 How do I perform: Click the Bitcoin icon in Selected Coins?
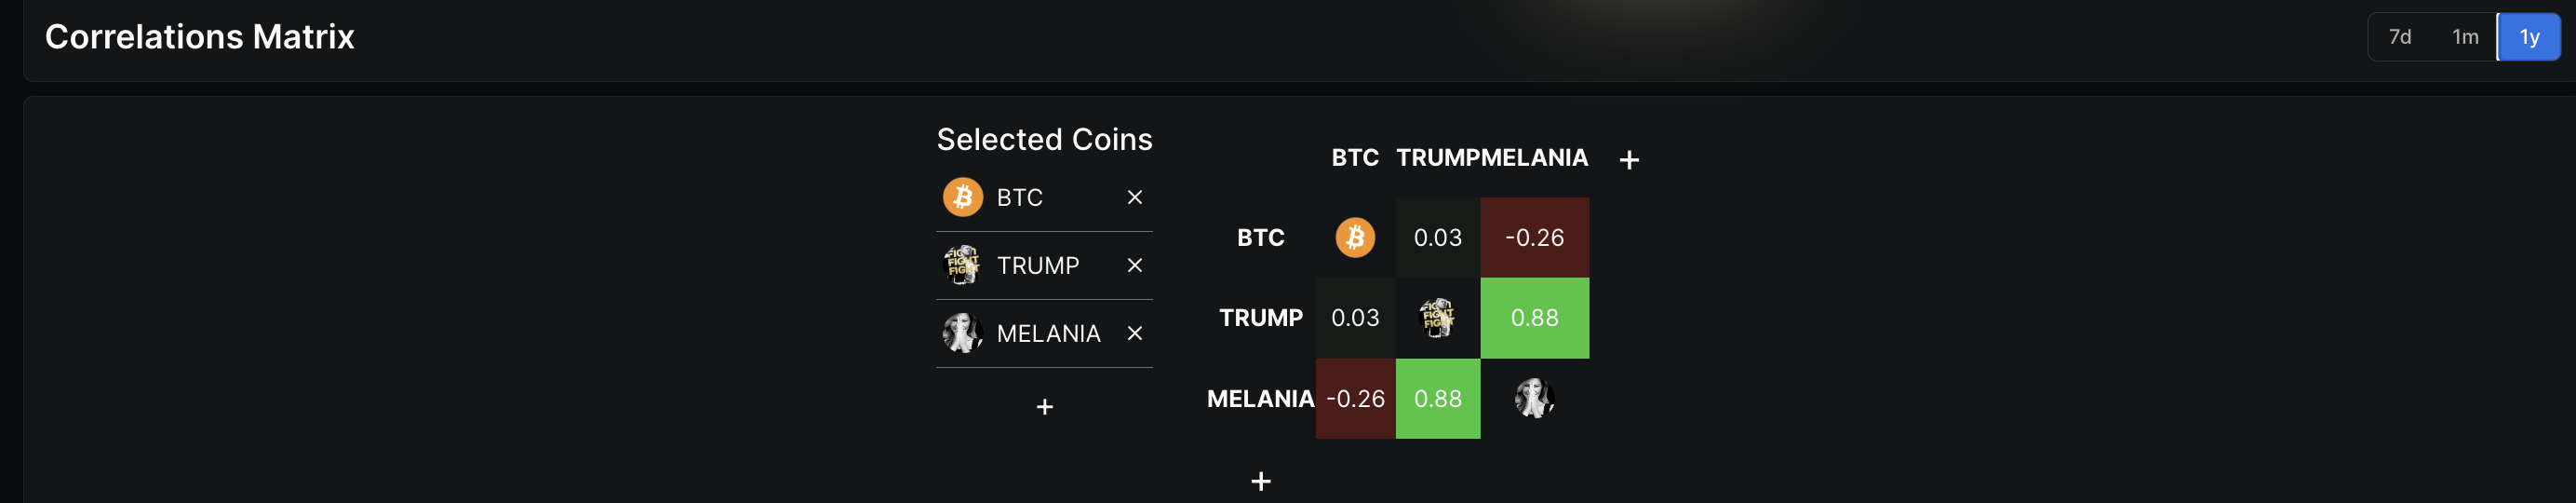tap(962, 197)
